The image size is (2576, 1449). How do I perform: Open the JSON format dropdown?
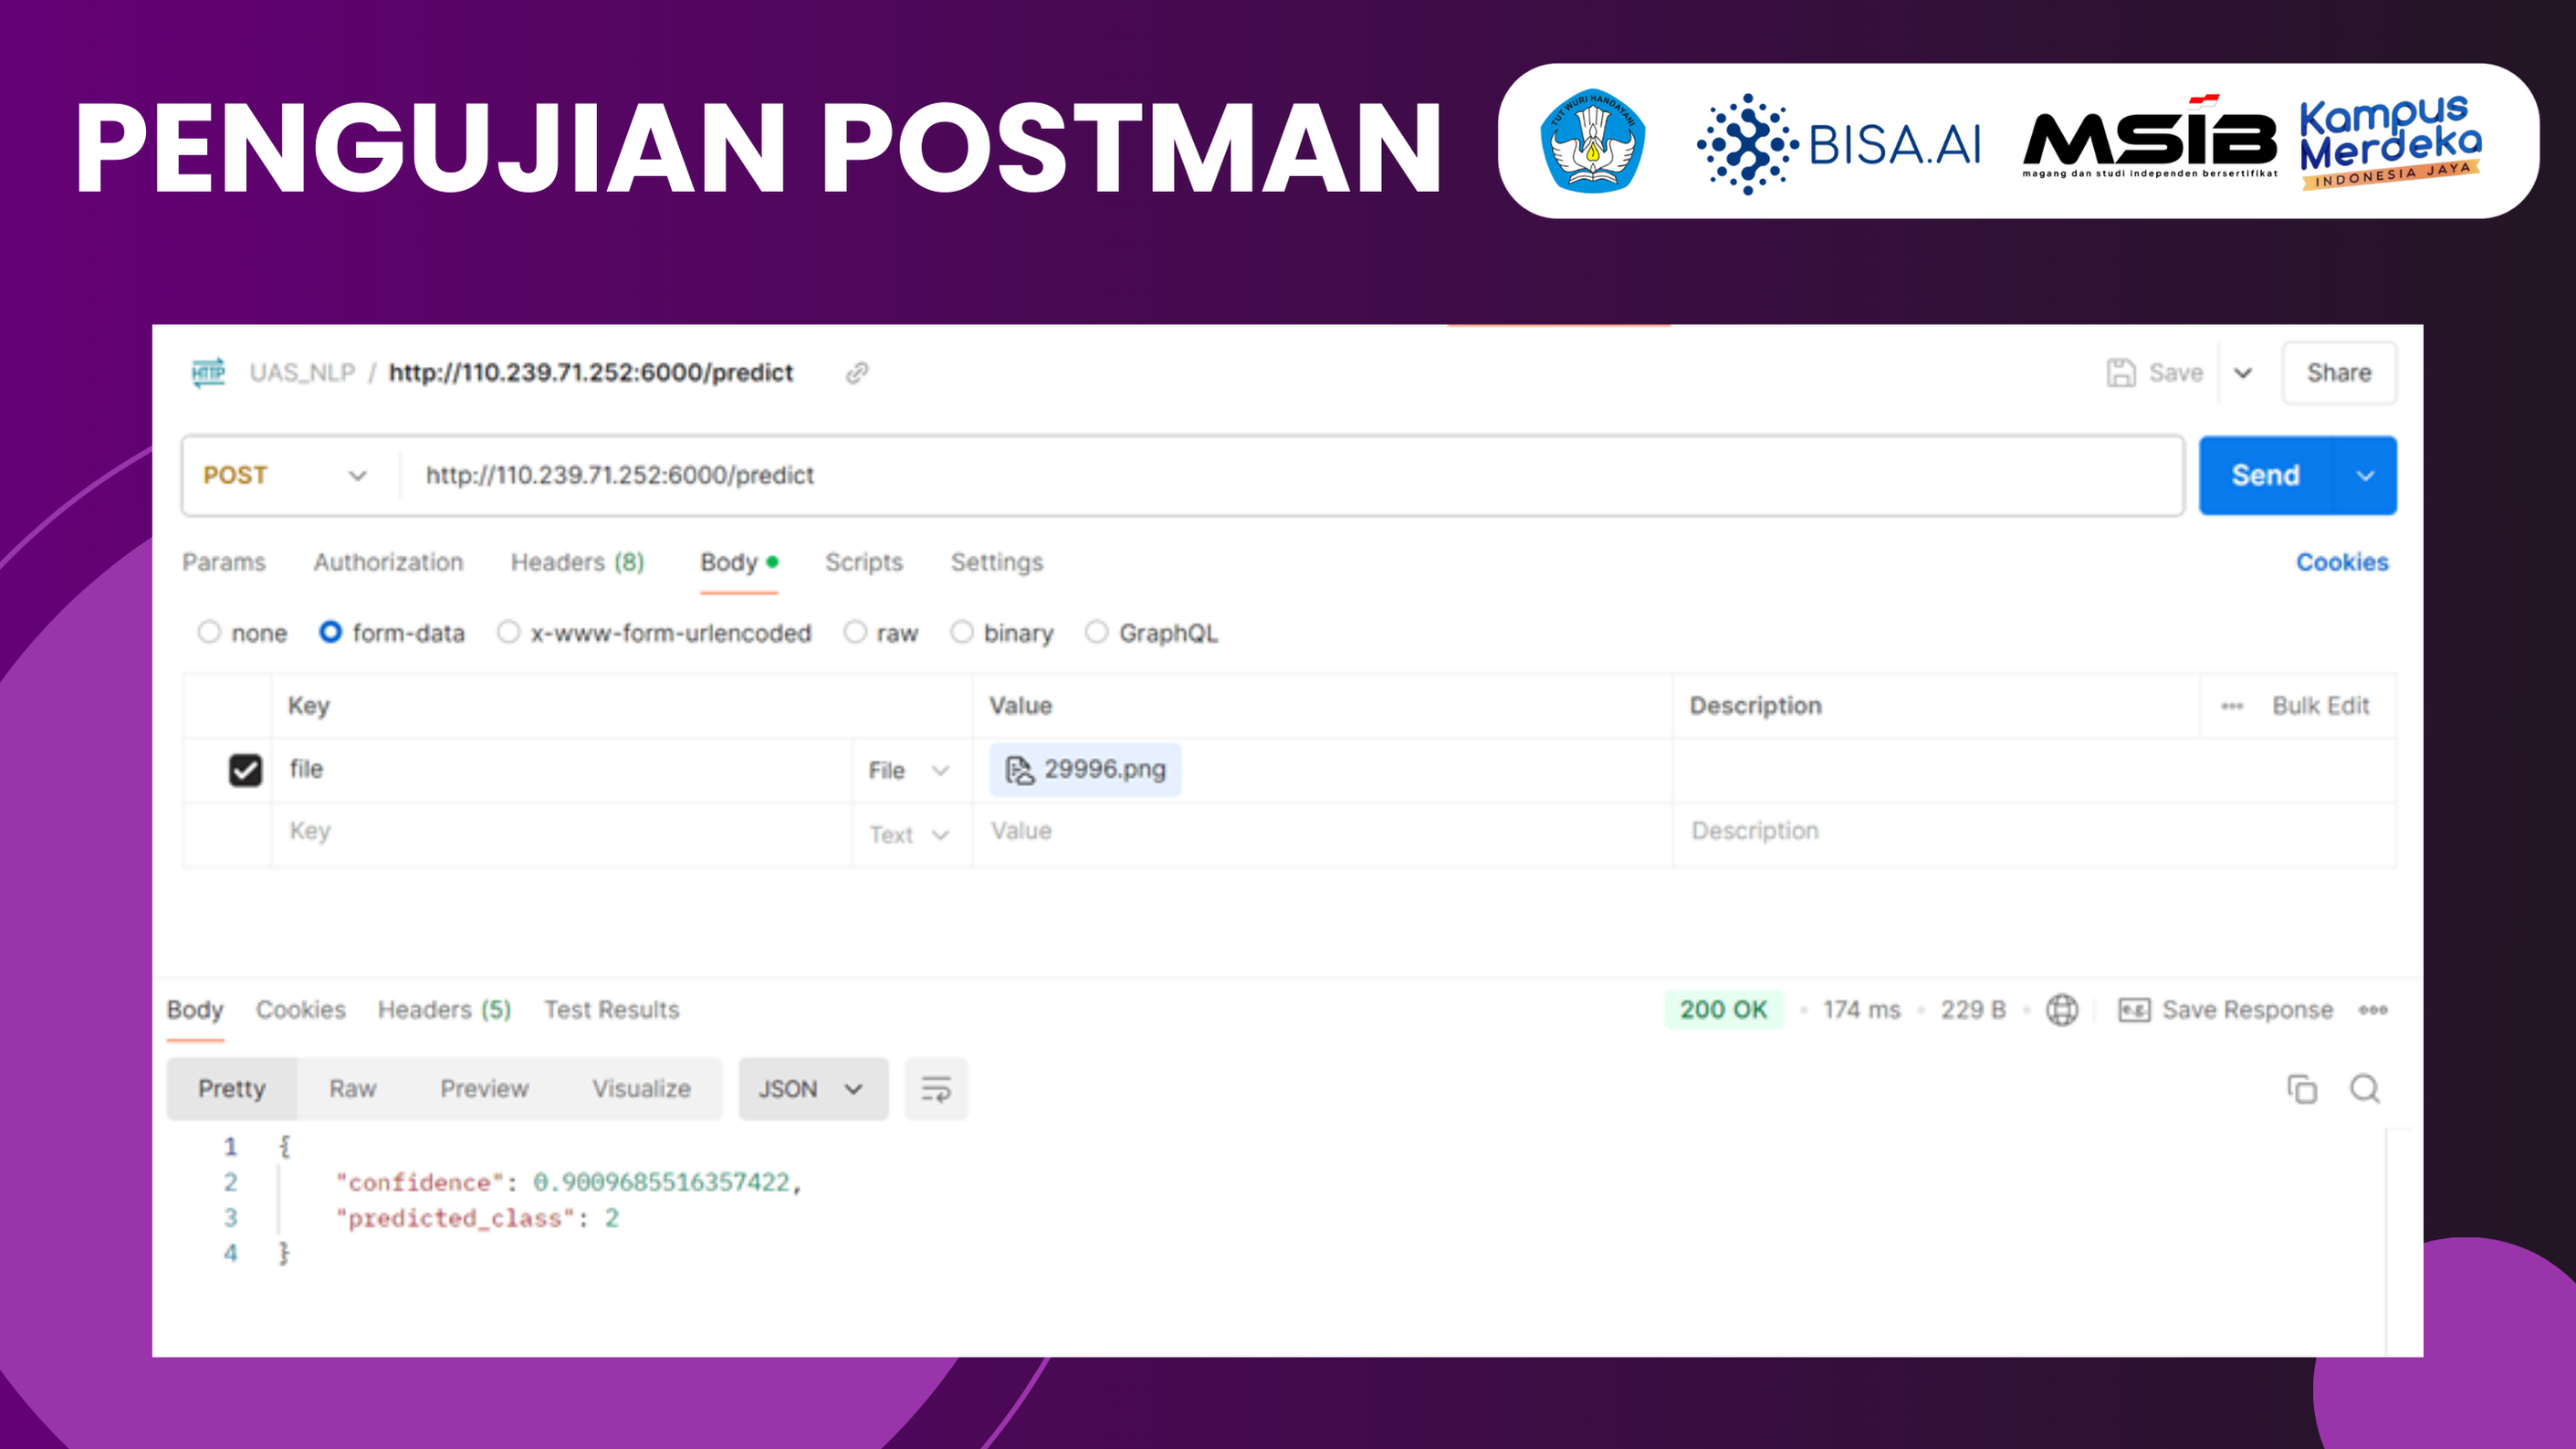pos(812,1089)
